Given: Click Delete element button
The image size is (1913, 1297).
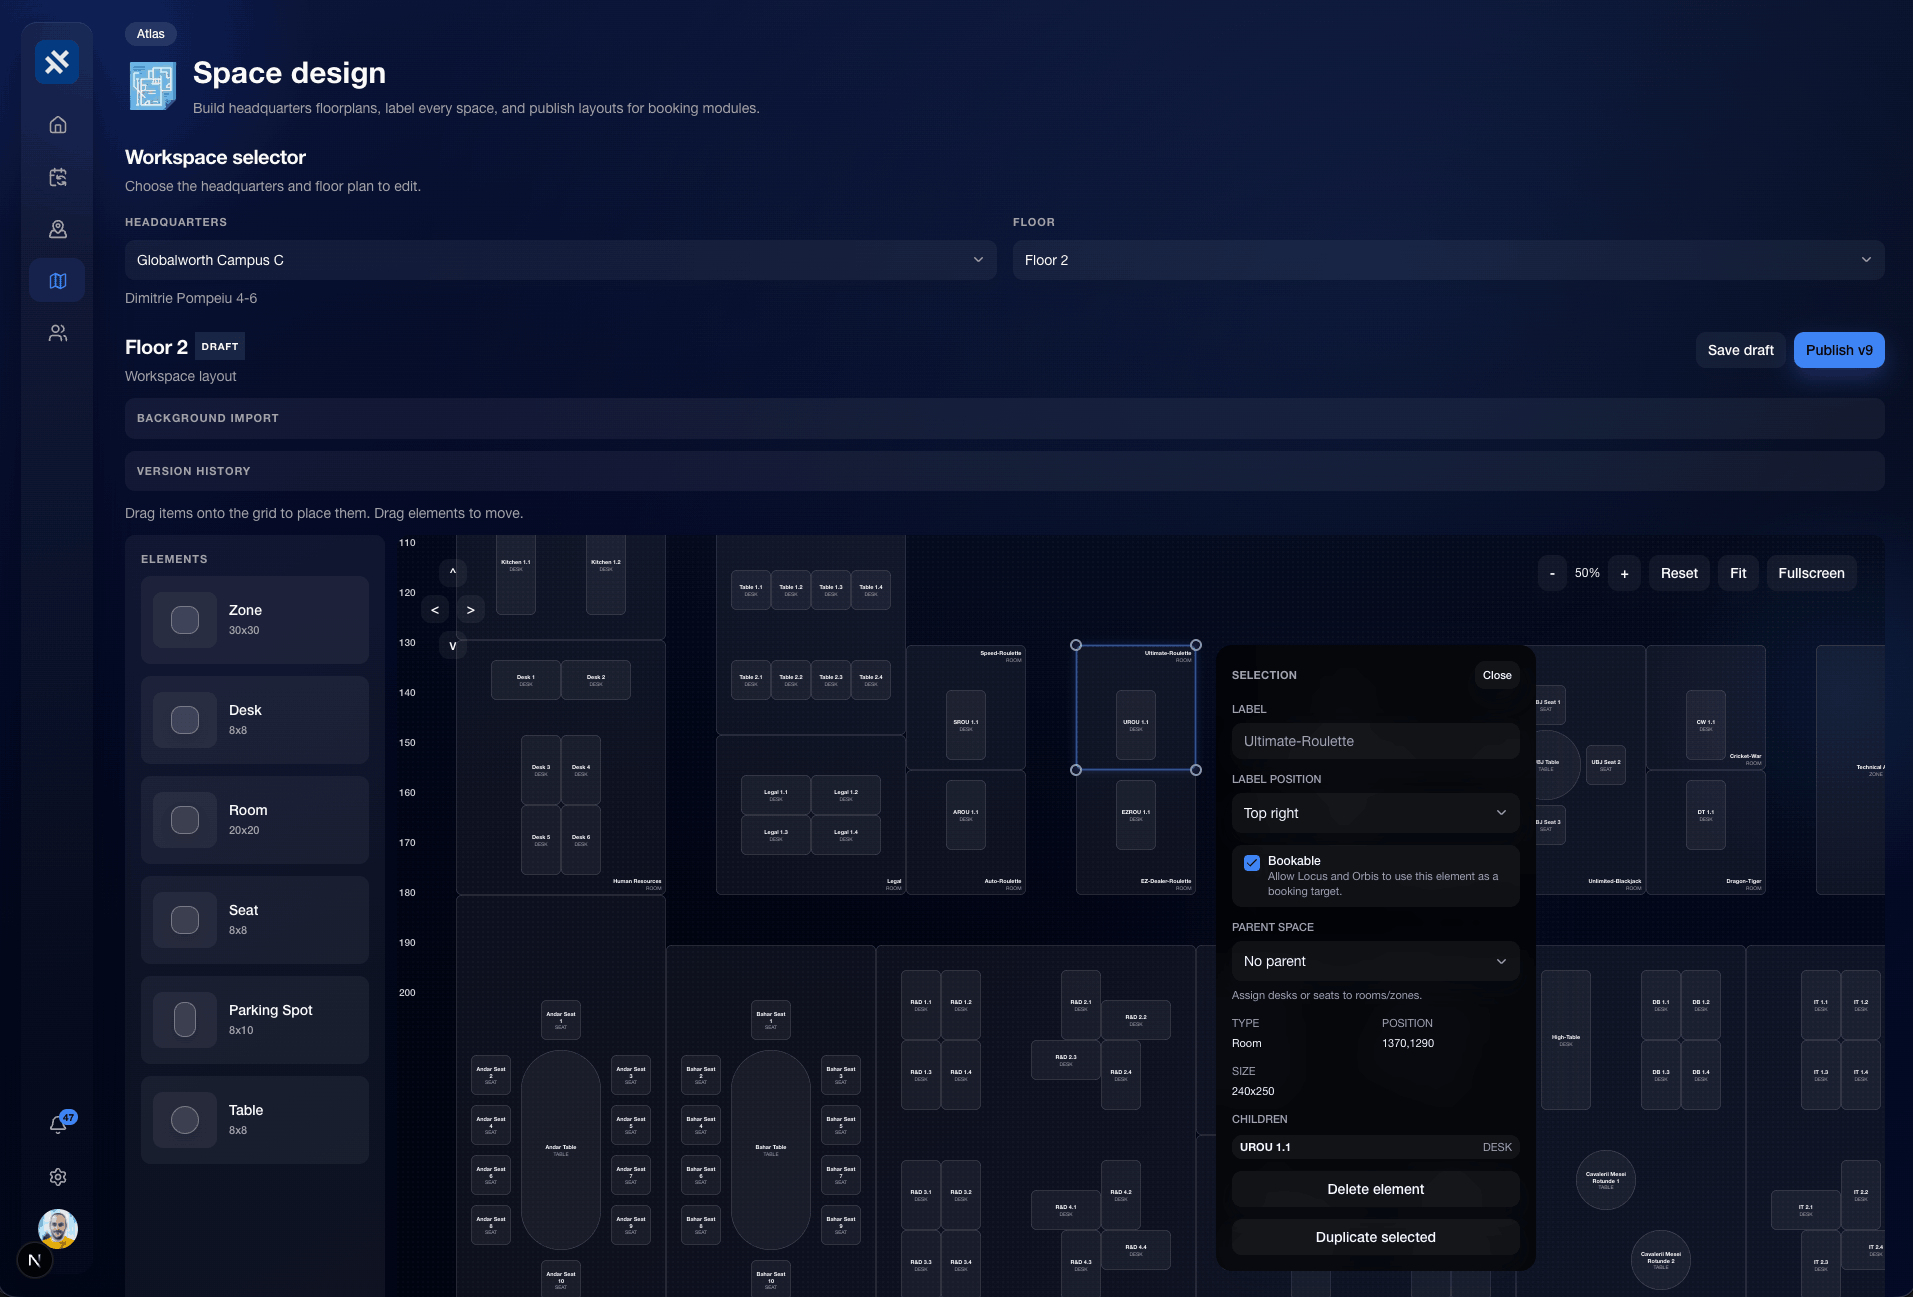Looking at the screenshot, I should (x=1375, y=1189).
